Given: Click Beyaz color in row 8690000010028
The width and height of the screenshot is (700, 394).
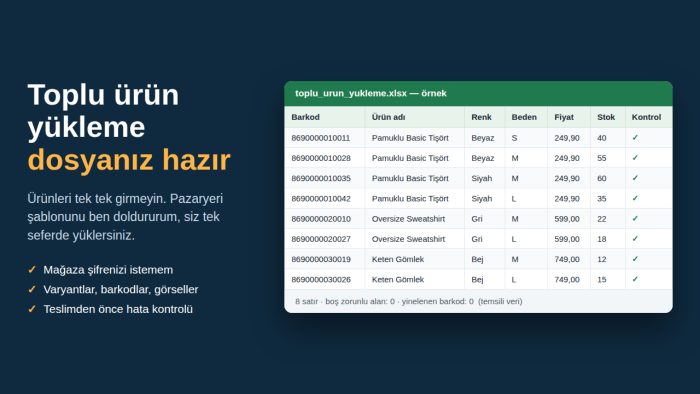Looking at the screenshot, I should [x=483, y=158].
